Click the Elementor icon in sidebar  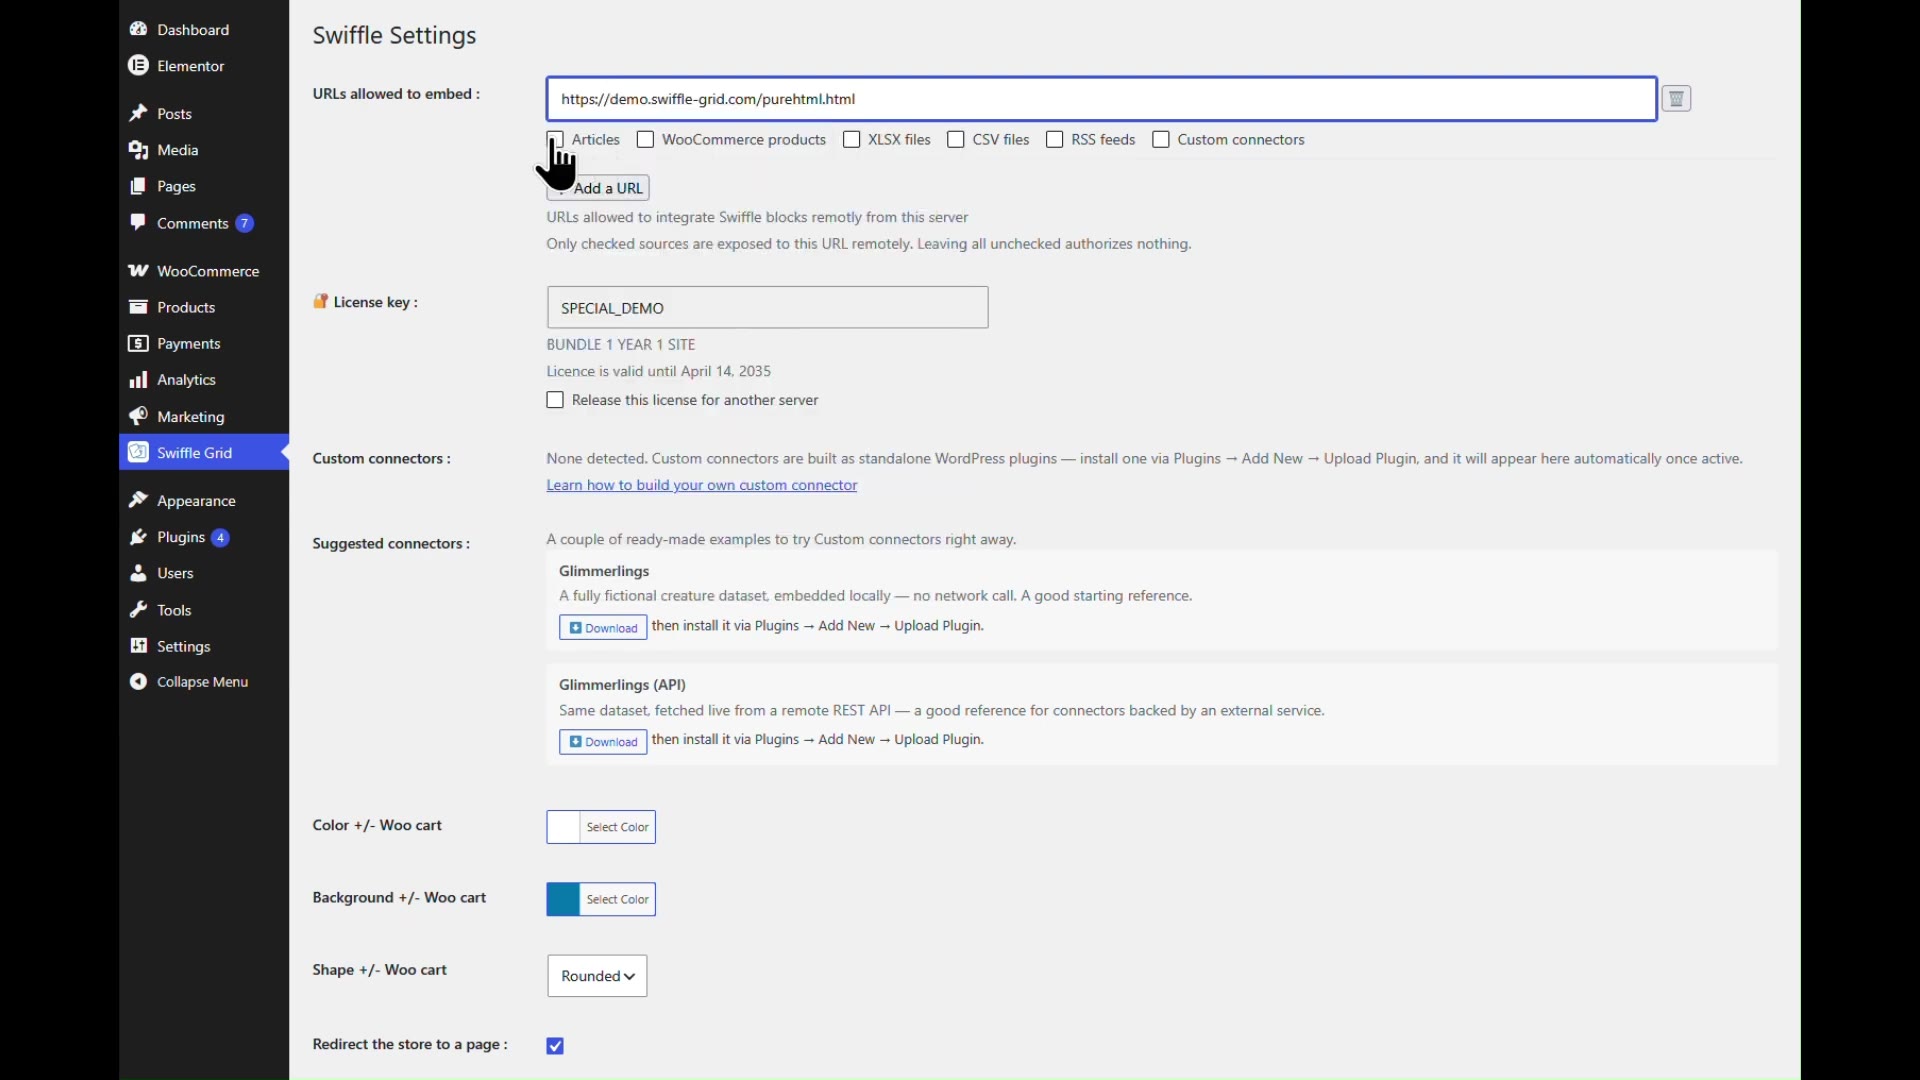pyautogui.click(x=139, y=66)
